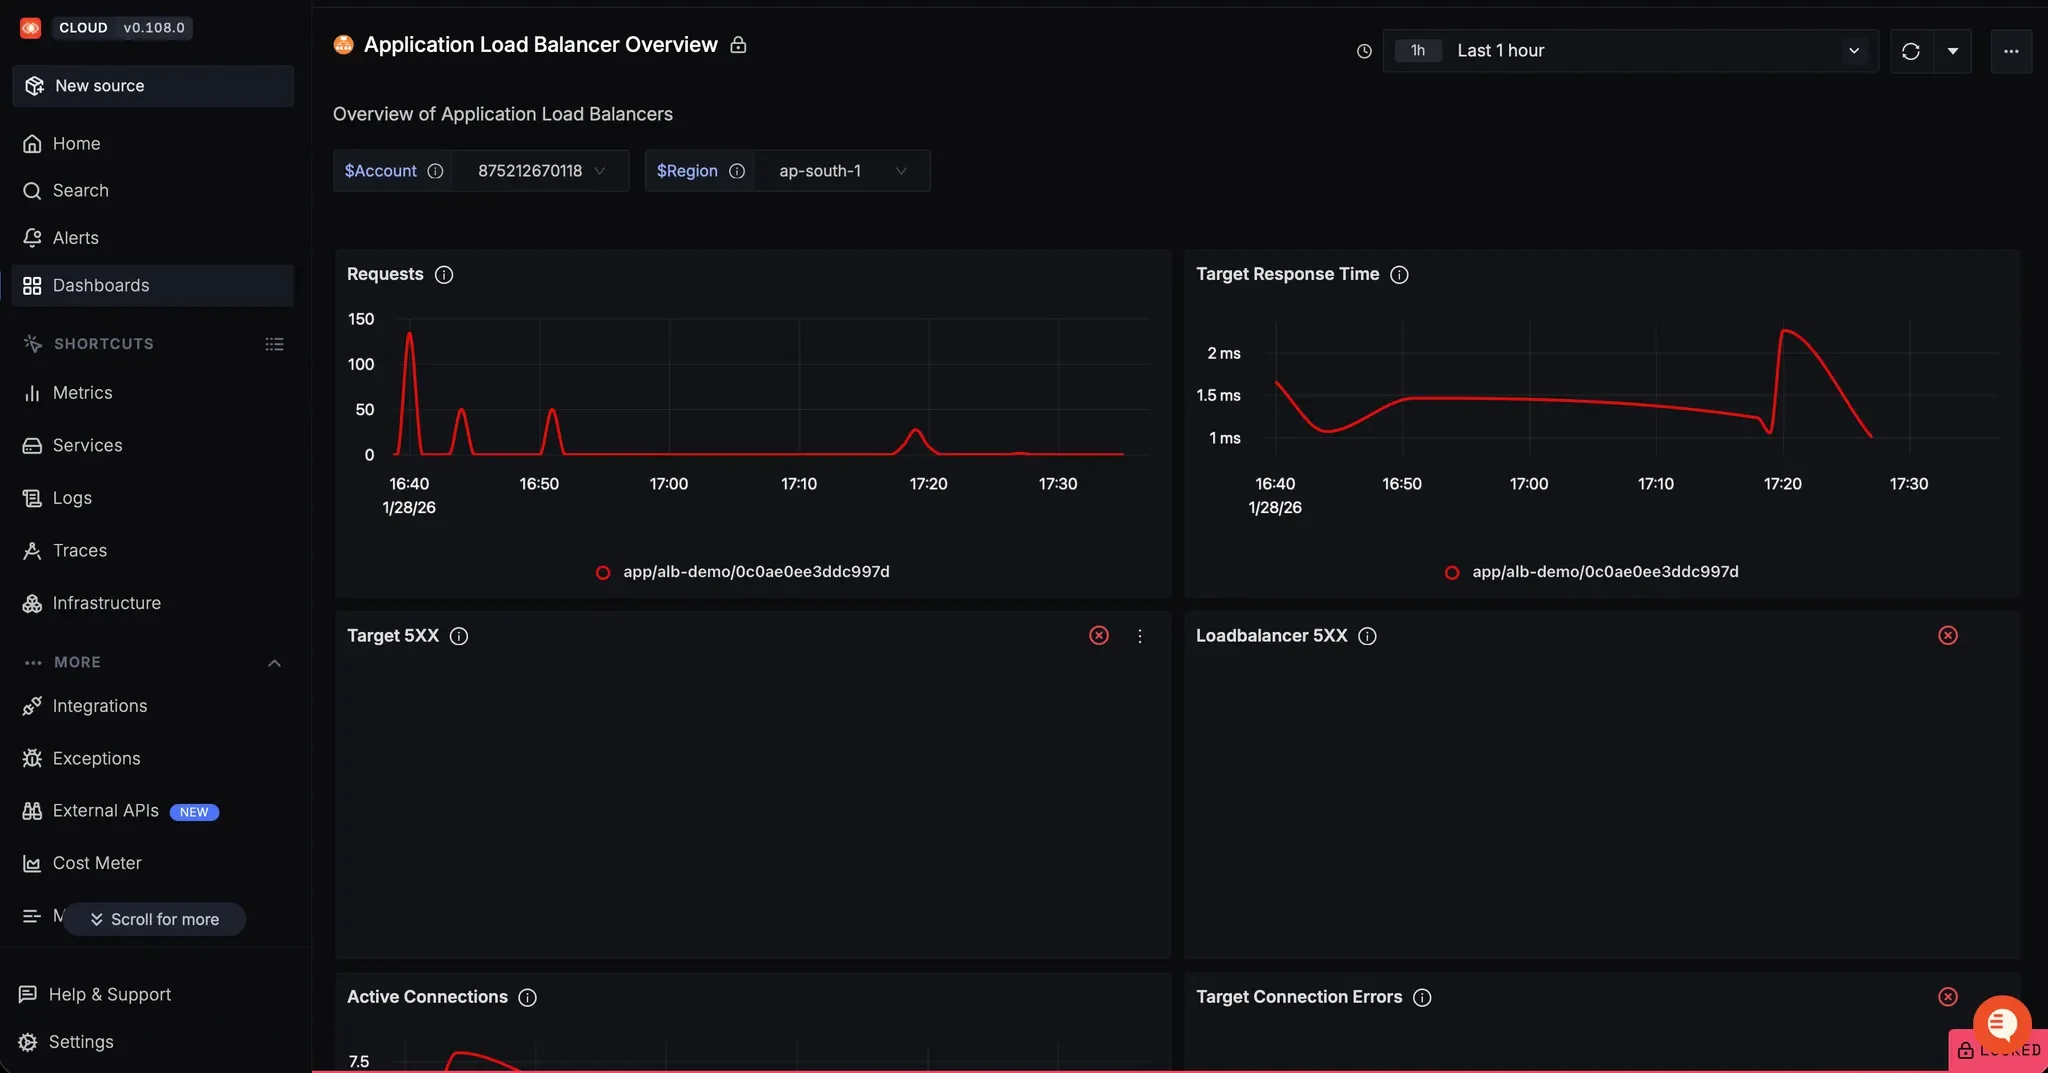2048x1073 pixels.
Task: Click the shortcuts list edit icon
Action: coord(274,344)
